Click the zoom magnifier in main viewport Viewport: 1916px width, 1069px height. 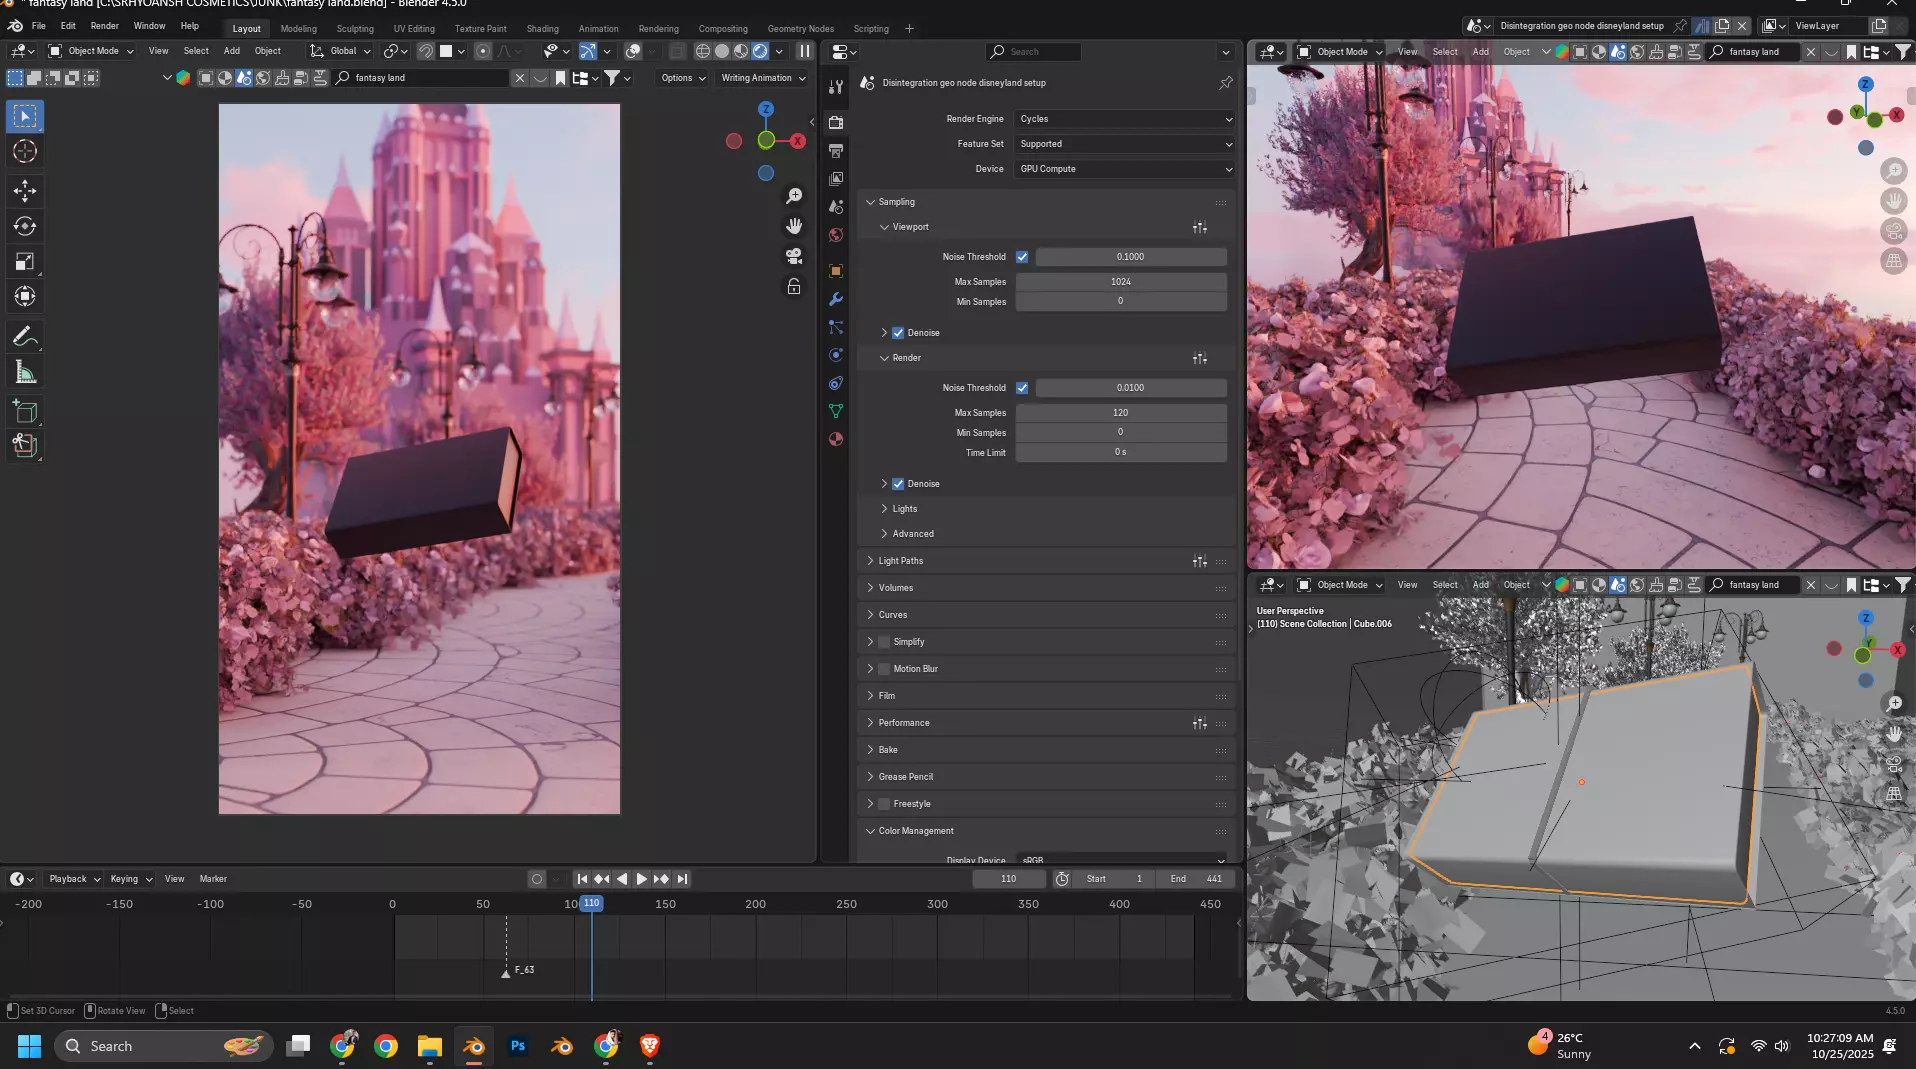point(794,196)
